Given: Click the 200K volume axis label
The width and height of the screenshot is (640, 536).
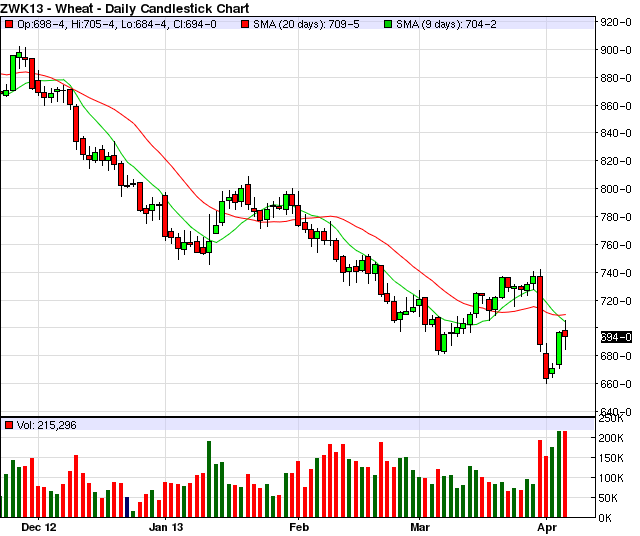Looking at the screenshot, I should [611, 438].
